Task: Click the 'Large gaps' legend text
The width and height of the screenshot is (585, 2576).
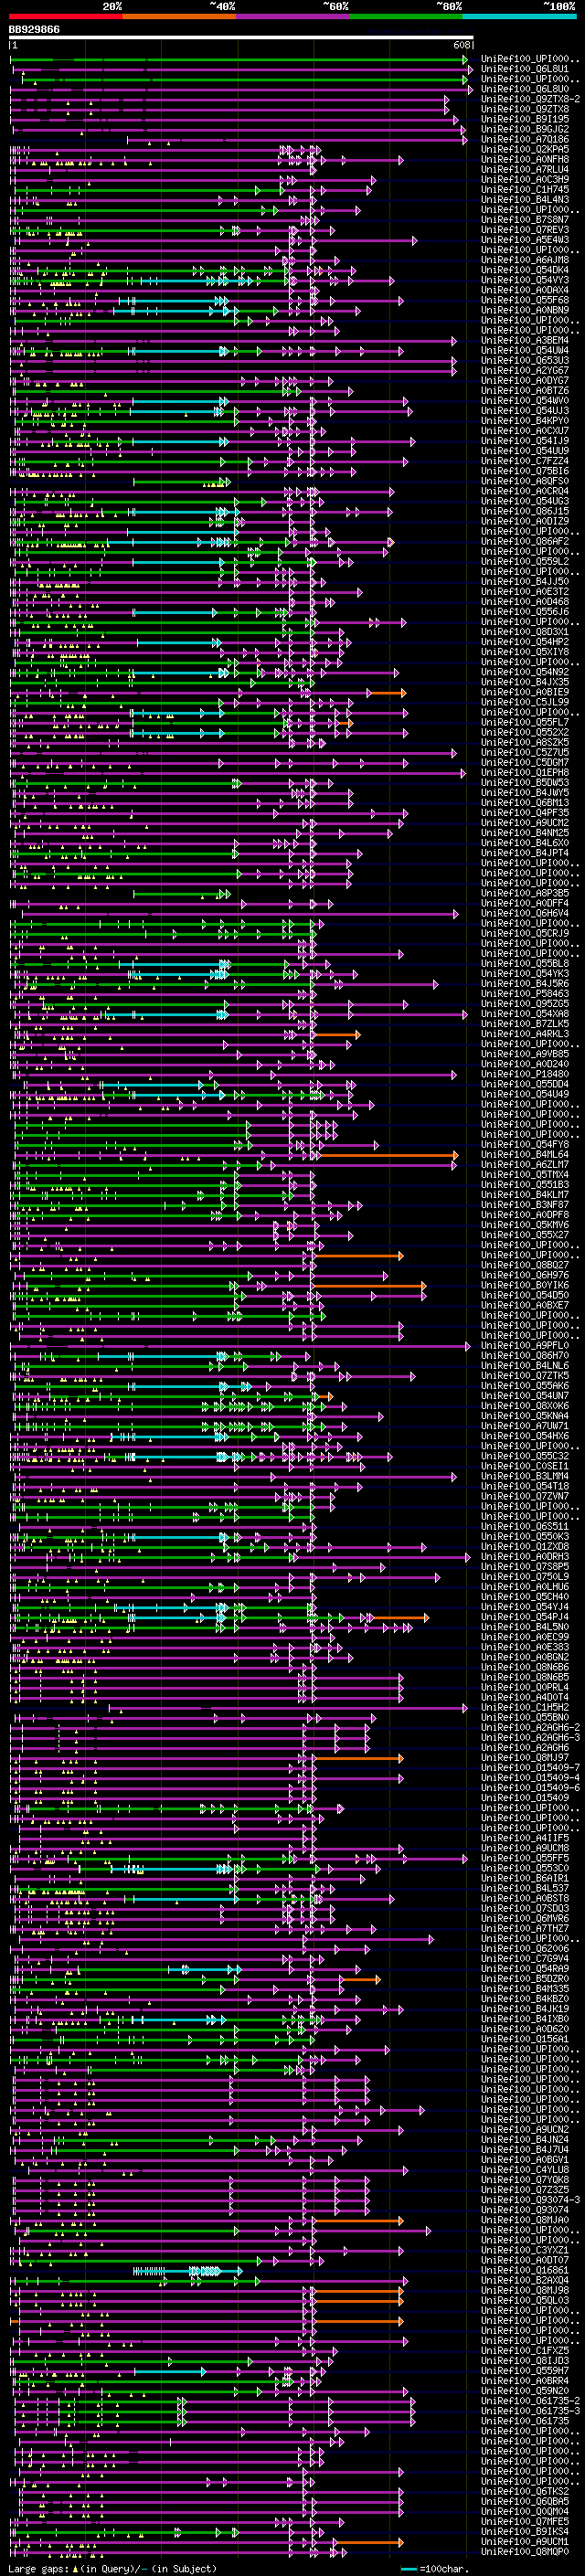Action: pyautogui.click(x=39, y=2569)
